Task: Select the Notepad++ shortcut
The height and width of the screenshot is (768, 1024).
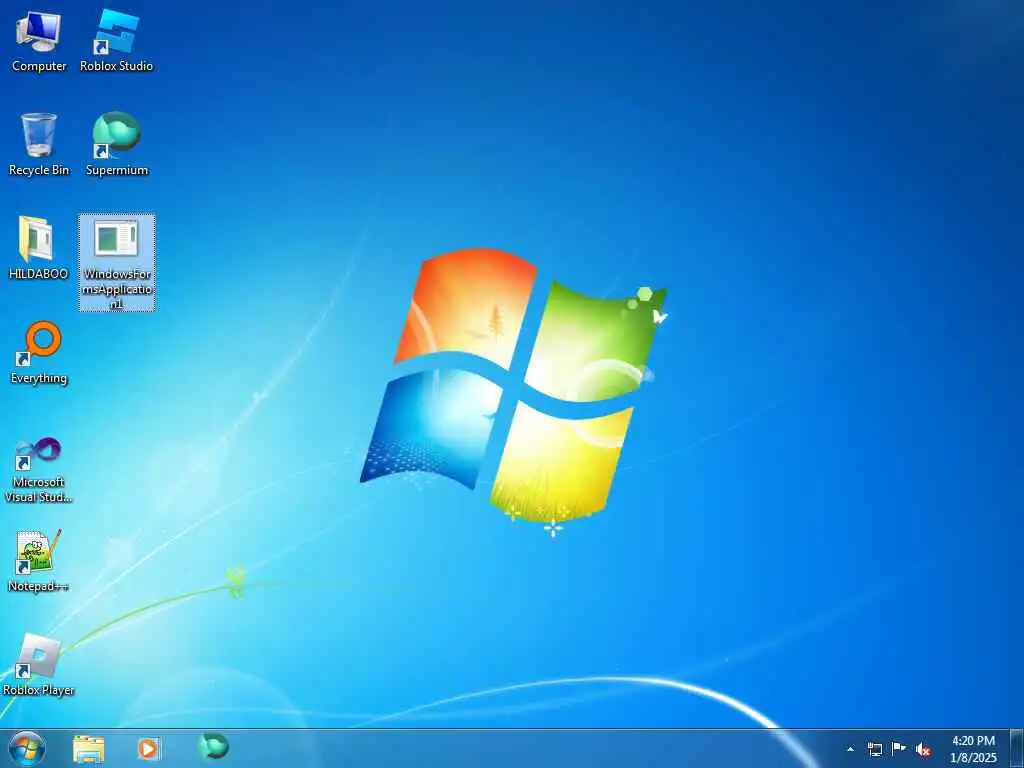Action: pos(39,560)
